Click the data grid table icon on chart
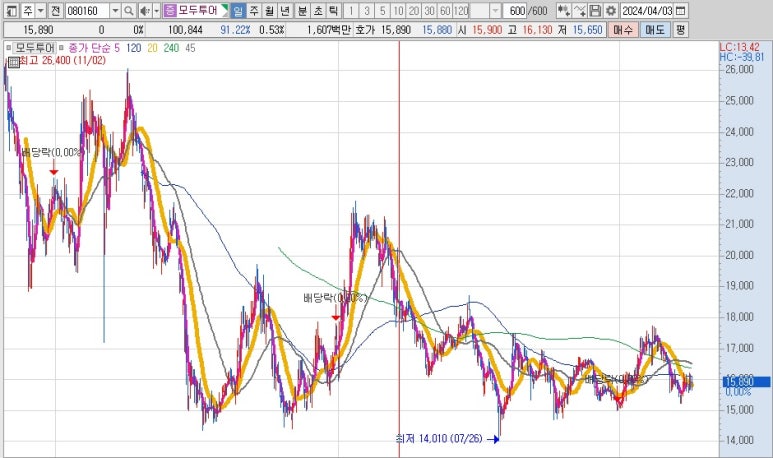Image resolution: width=773 pixels, height=458 pixels. [13, 62]
